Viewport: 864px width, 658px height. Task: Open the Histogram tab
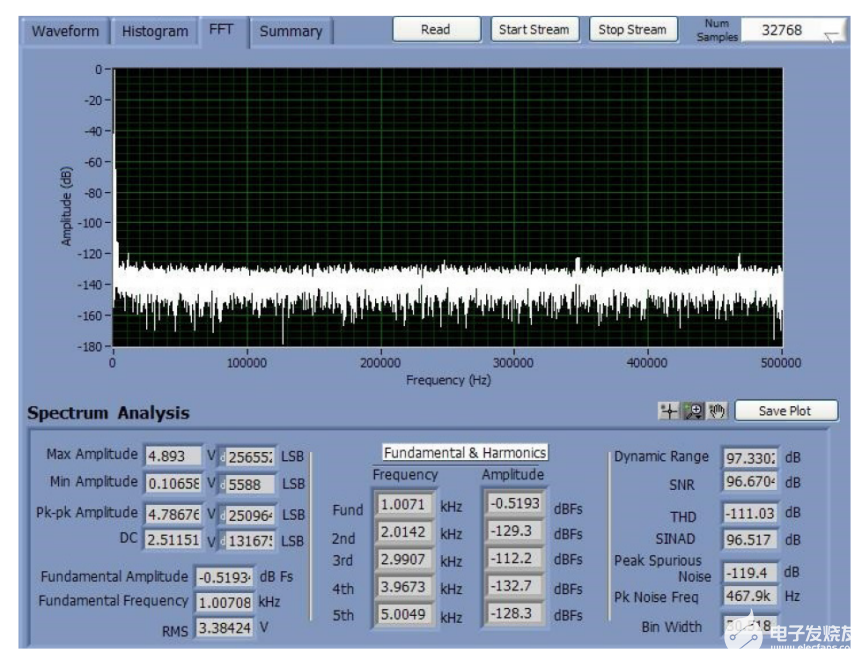click(155, 31)
